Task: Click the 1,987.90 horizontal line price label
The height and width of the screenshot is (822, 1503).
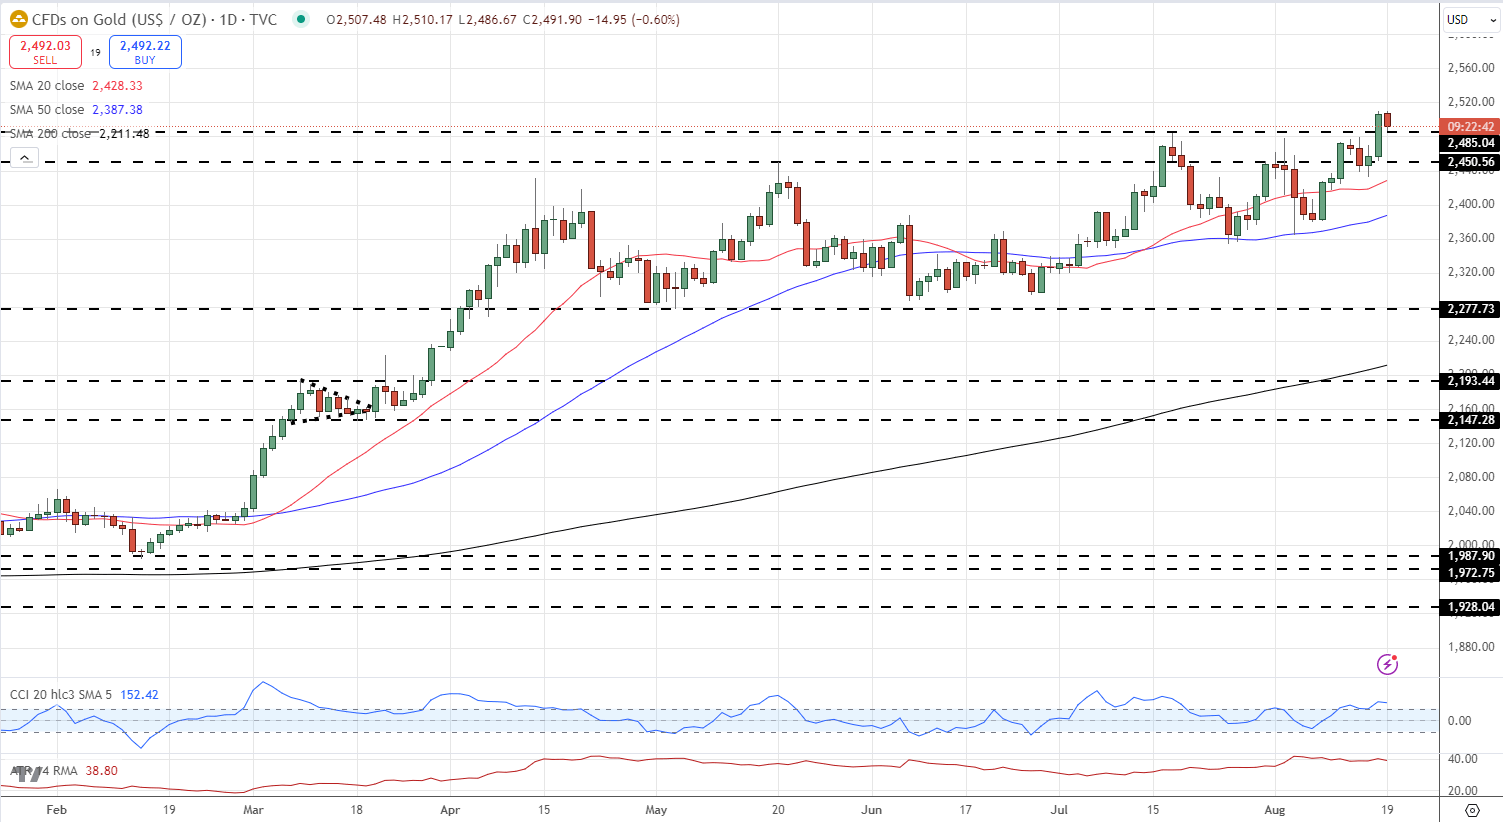Action: click(x=1470, y=556)
